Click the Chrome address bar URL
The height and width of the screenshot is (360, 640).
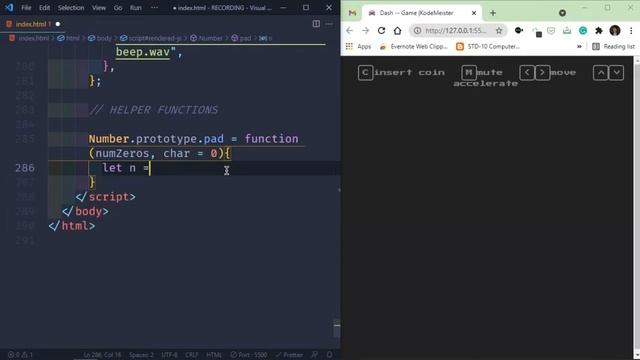click(456, 31)
